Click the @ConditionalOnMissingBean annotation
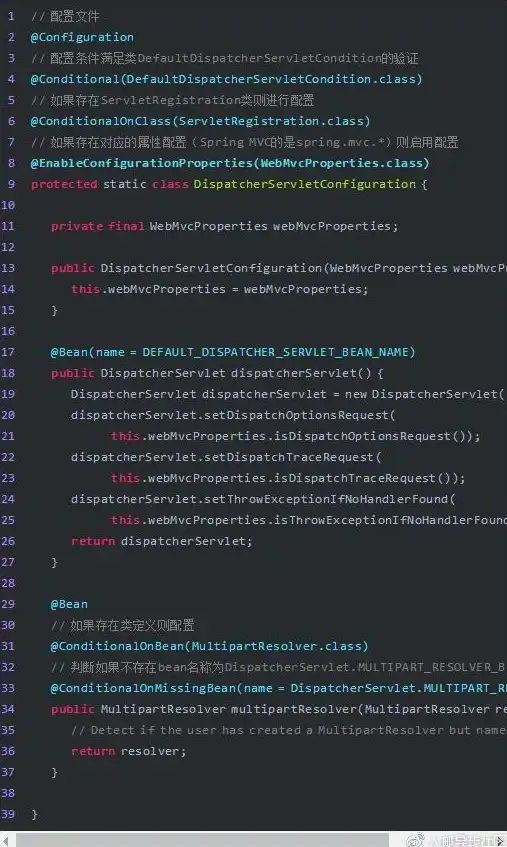This screenshot has width=507, height=847. tap(143, 688)
